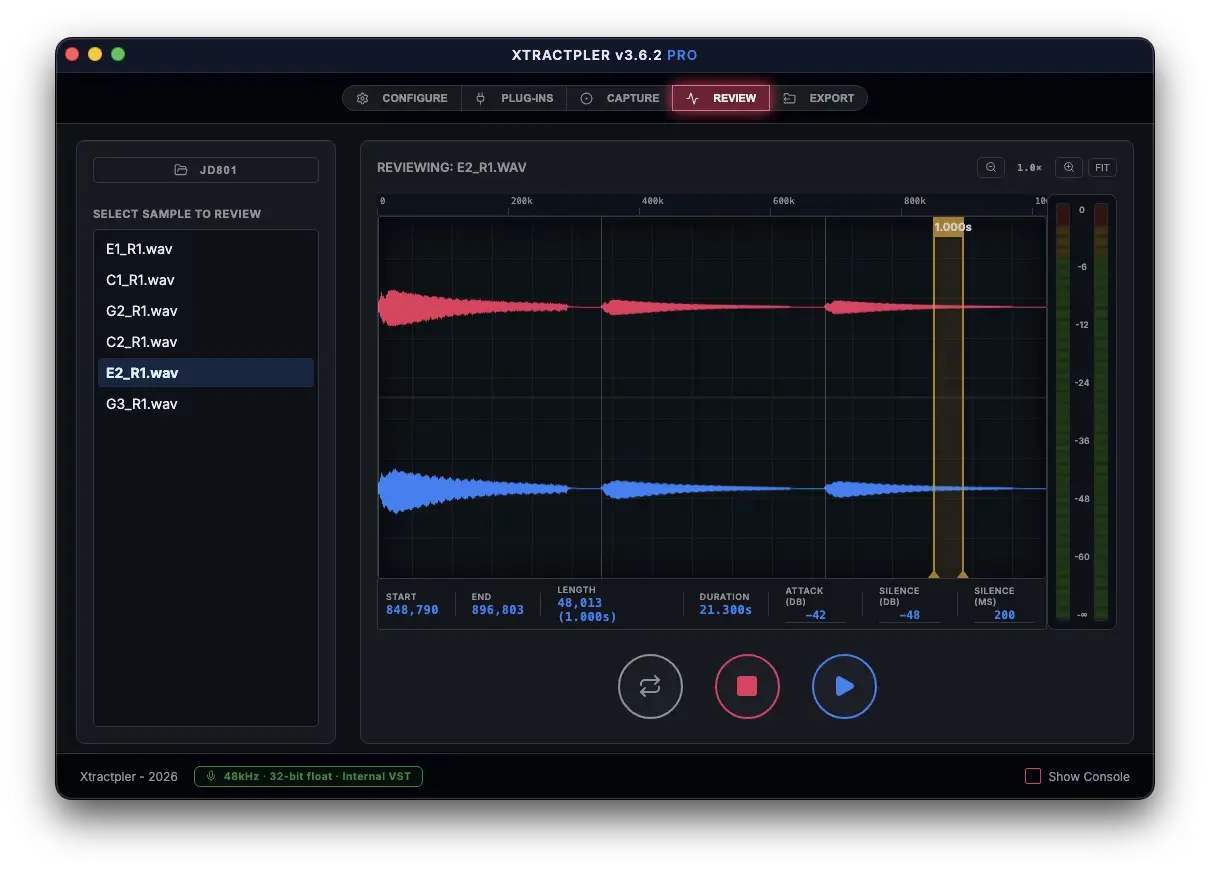Click the 48kHz audio status badge
The width and height of the screenshot is (1210, 873).
coord(308,776)
